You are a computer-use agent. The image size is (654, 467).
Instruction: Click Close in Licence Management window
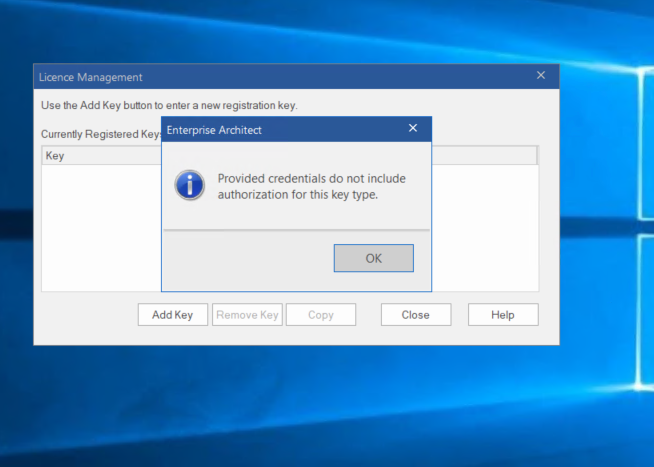pyautogui.click(x=416, y=314)
